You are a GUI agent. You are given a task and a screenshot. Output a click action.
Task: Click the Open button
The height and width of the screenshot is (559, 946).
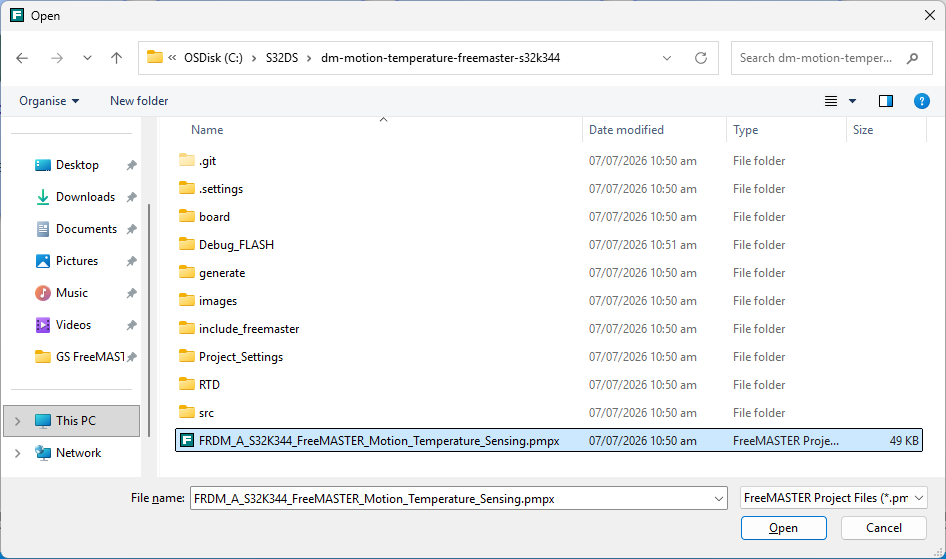pos(783,528)
